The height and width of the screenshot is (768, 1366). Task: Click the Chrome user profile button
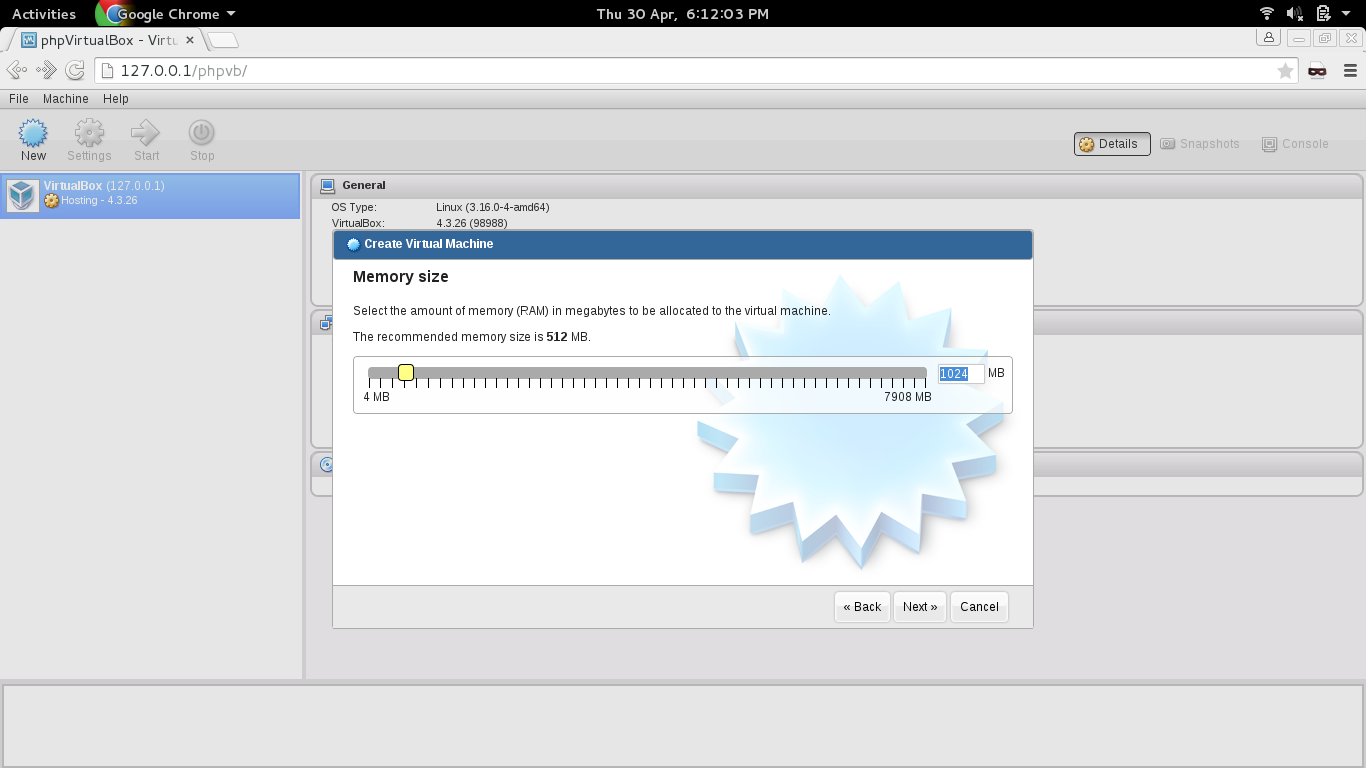point(1269,38)
